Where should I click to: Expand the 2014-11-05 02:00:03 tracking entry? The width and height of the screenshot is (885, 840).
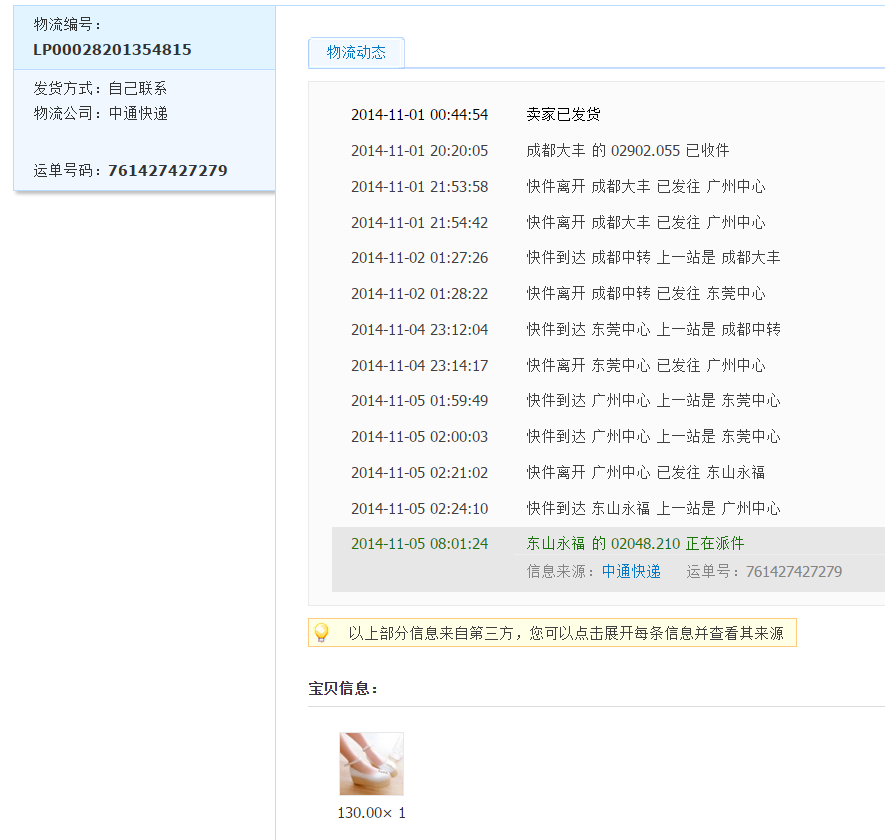(x=653, y=437)
